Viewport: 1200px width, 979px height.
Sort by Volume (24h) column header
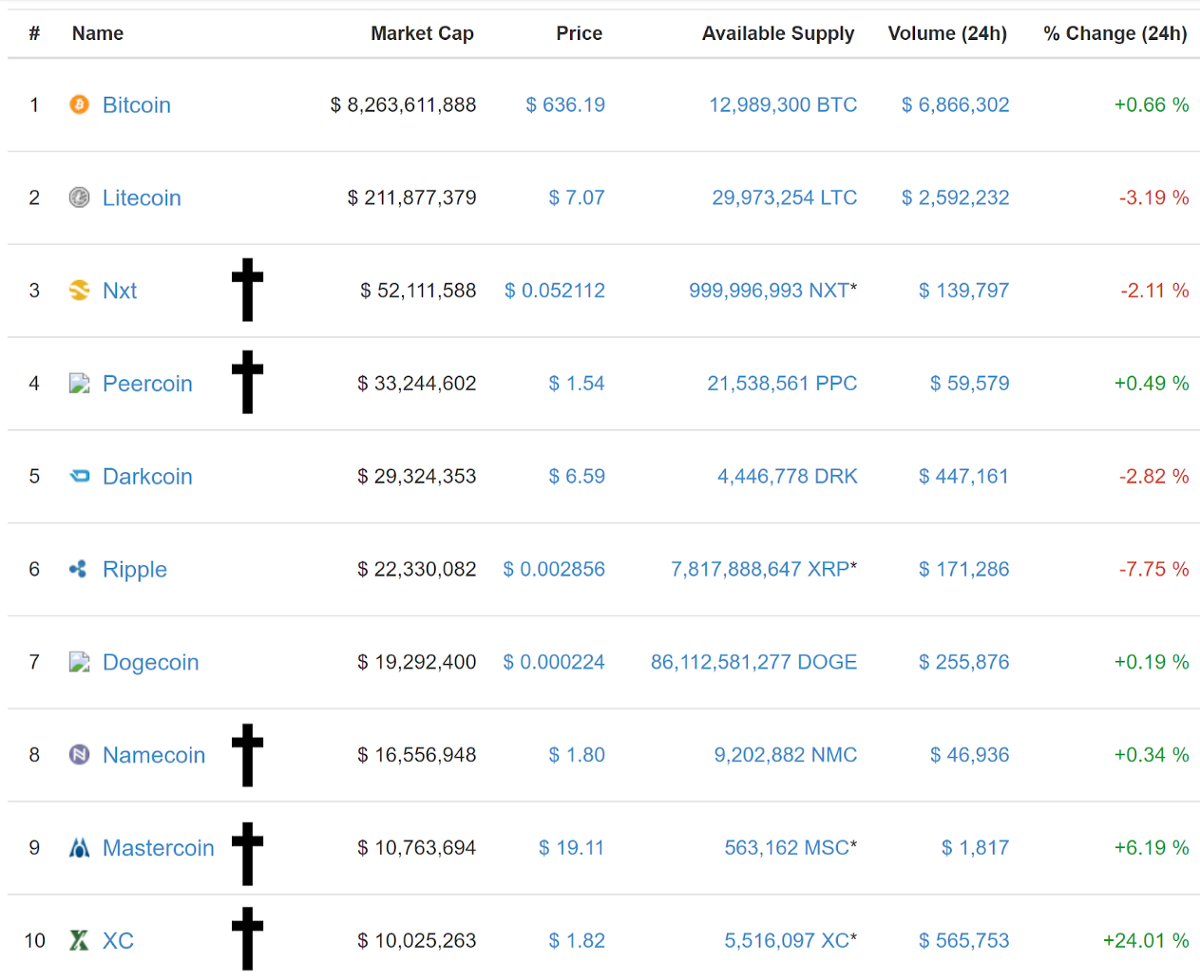click(947, 33)
